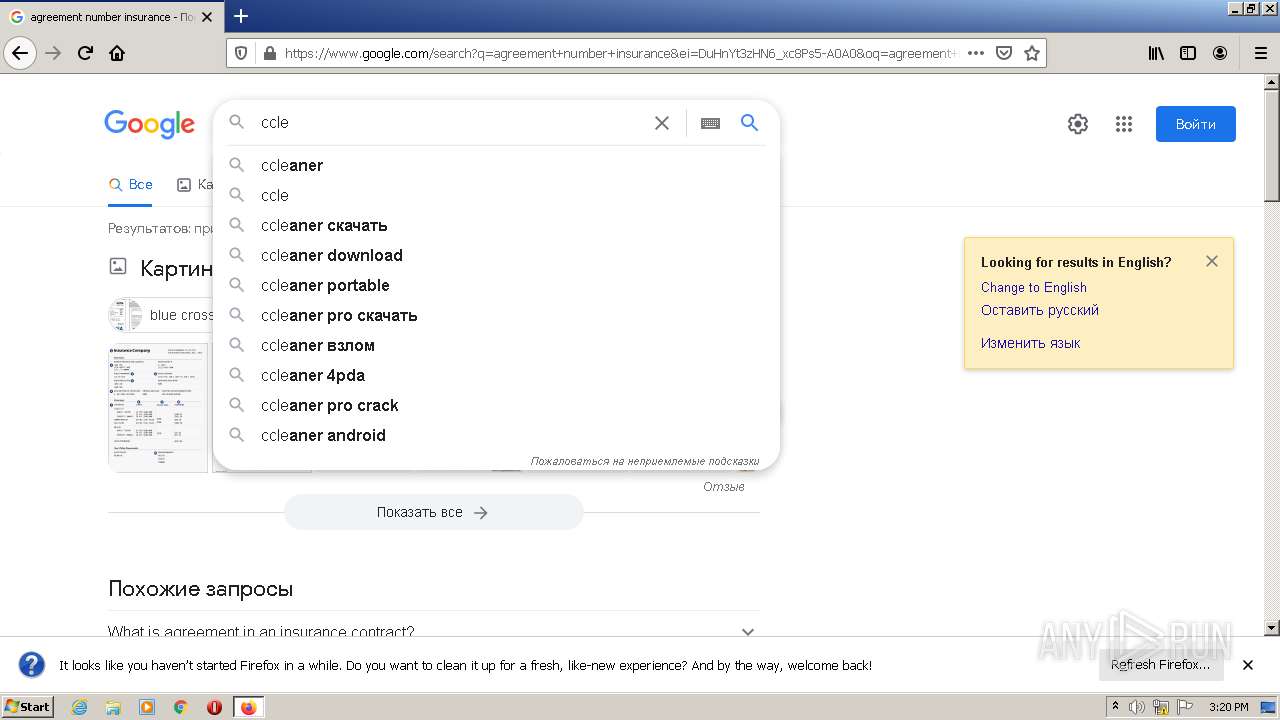Report inappropriate predictions link
Viewport: 1280px width, 720px height.
(645, 461)
